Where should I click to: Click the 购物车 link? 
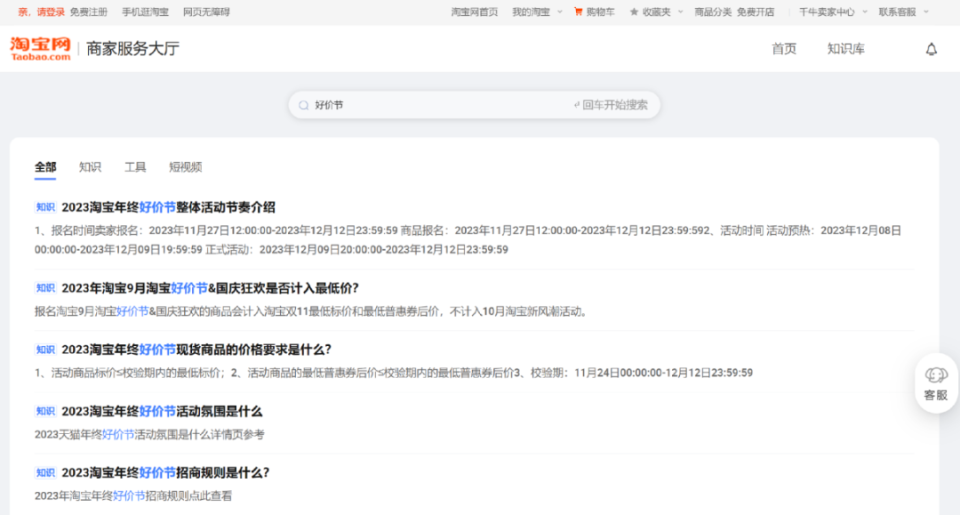pyautogui.click(x=600, y=12)
